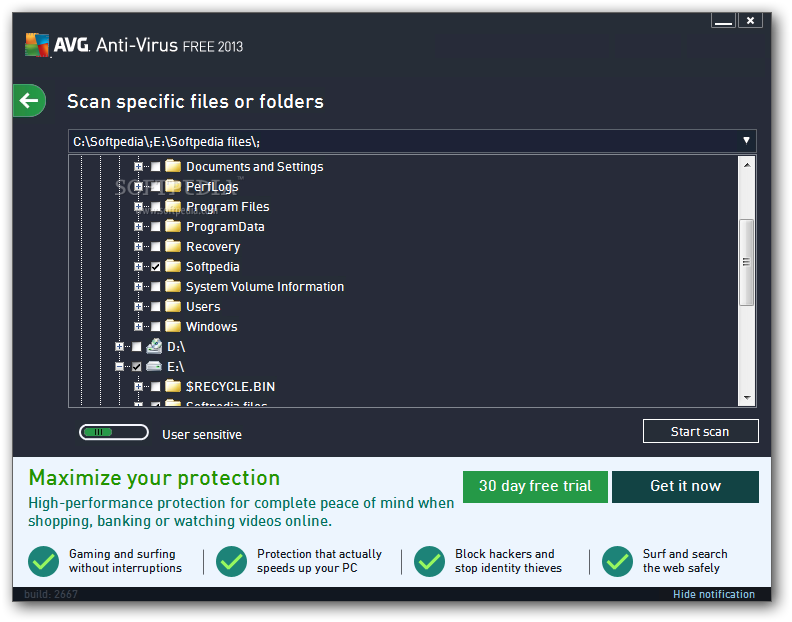The width and height of the screenshot is (792, 622).
Task: Select the Recovery folder icon
Action: pos(173,246)
